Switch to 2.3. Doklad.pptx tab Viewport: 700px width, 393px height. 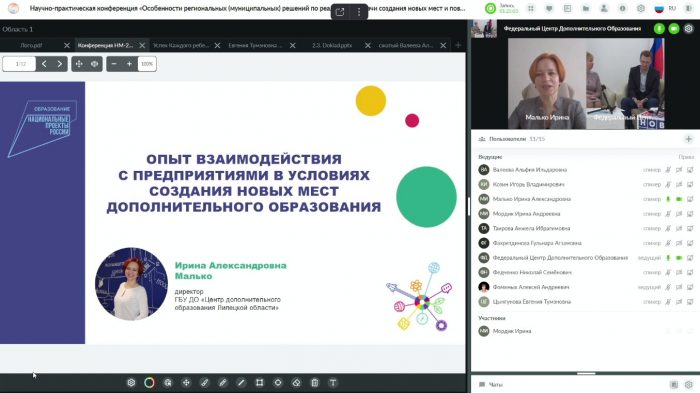pyautogui.click(x=332, y=45)
